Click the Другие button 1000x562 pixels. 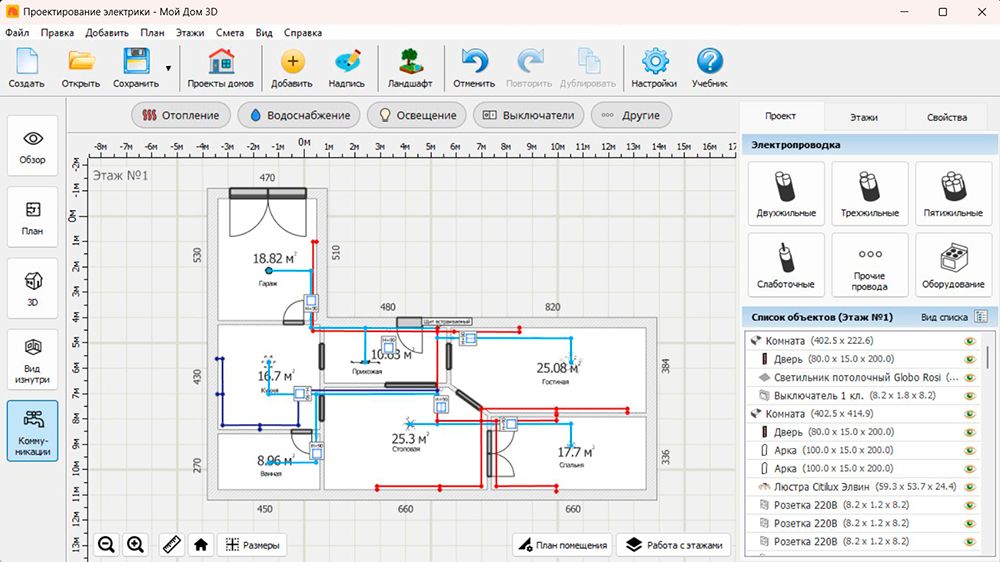pos(631,115)
